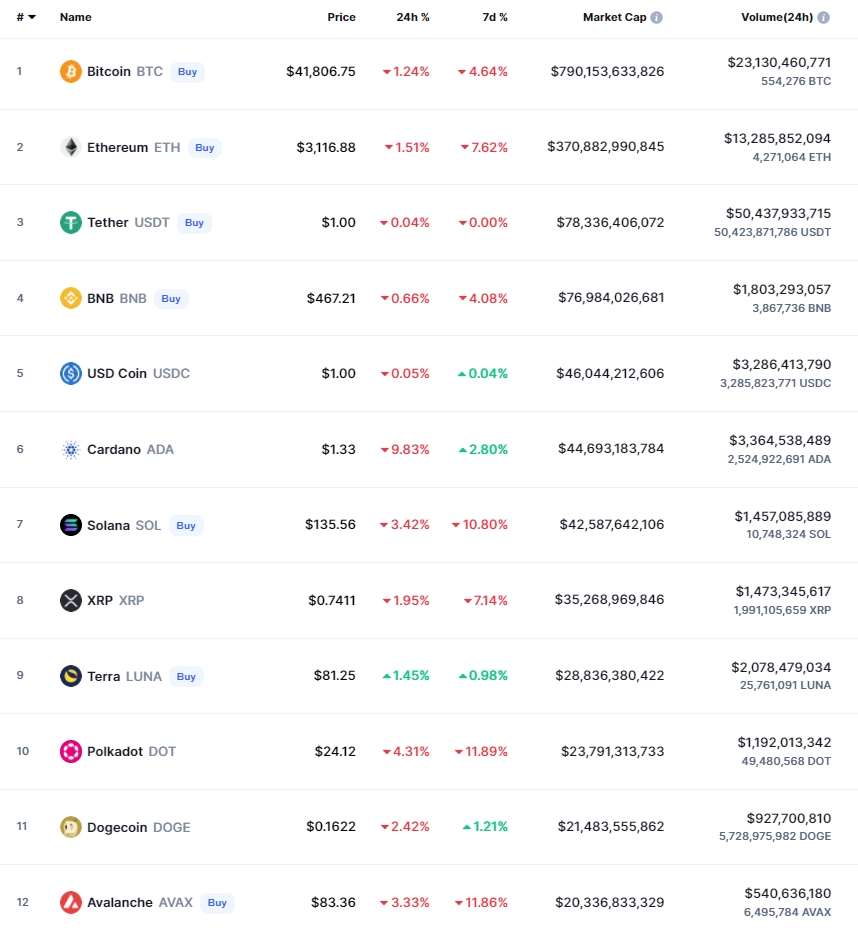The height and width of the screenshot is (933, 858).
Task: Open the Market Cap info tooltip icon
Action: pos(656,17)
